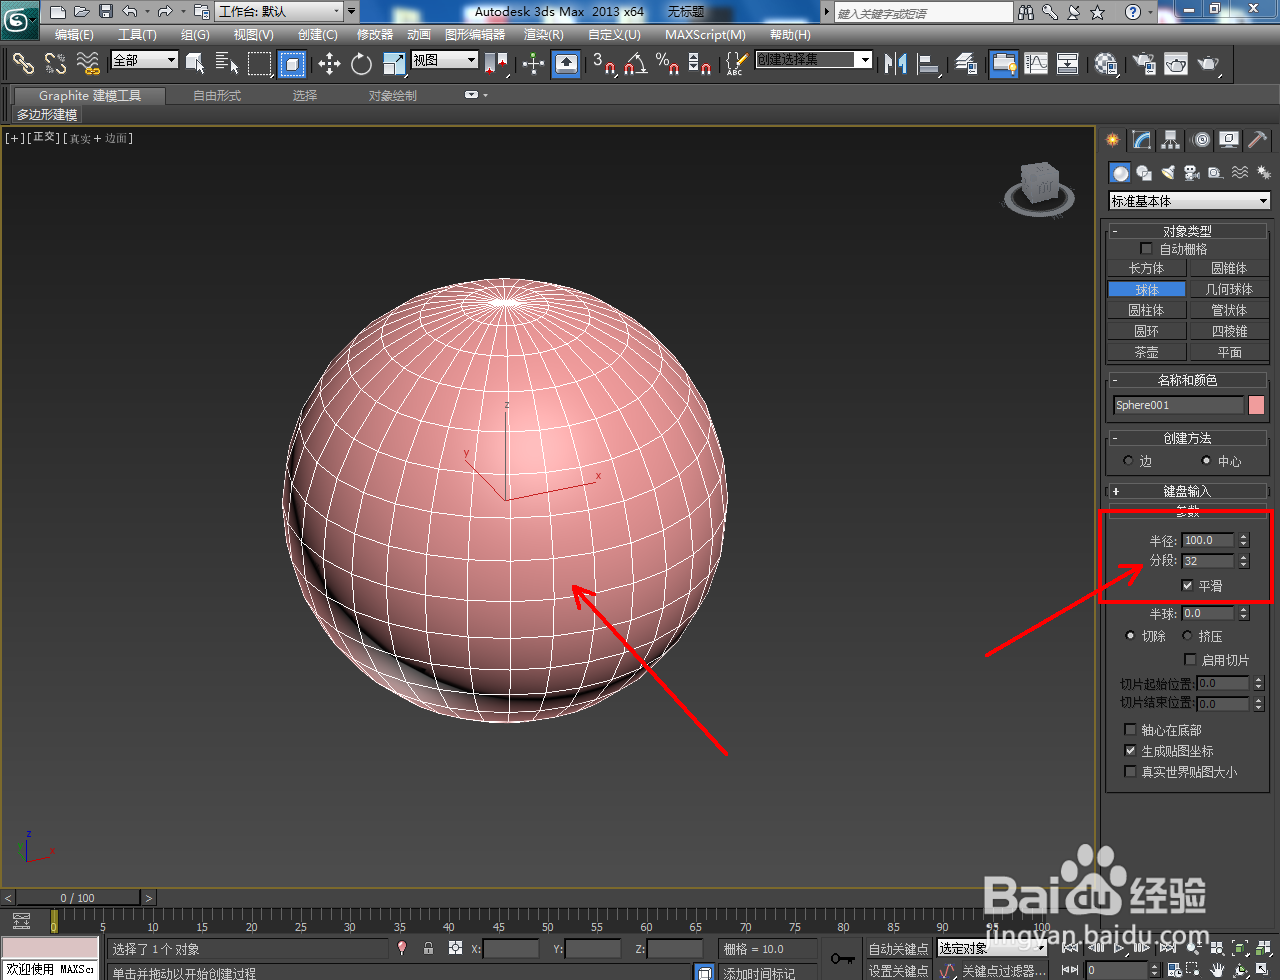Screen dimensions: 1280x980
Task: Open the 工作台 workspace dropdown
Action: [279, 12]
